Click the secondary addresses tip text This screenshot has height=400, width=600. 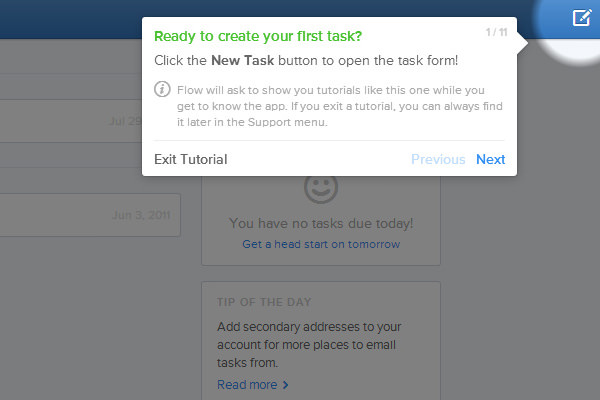pos(309,344)
